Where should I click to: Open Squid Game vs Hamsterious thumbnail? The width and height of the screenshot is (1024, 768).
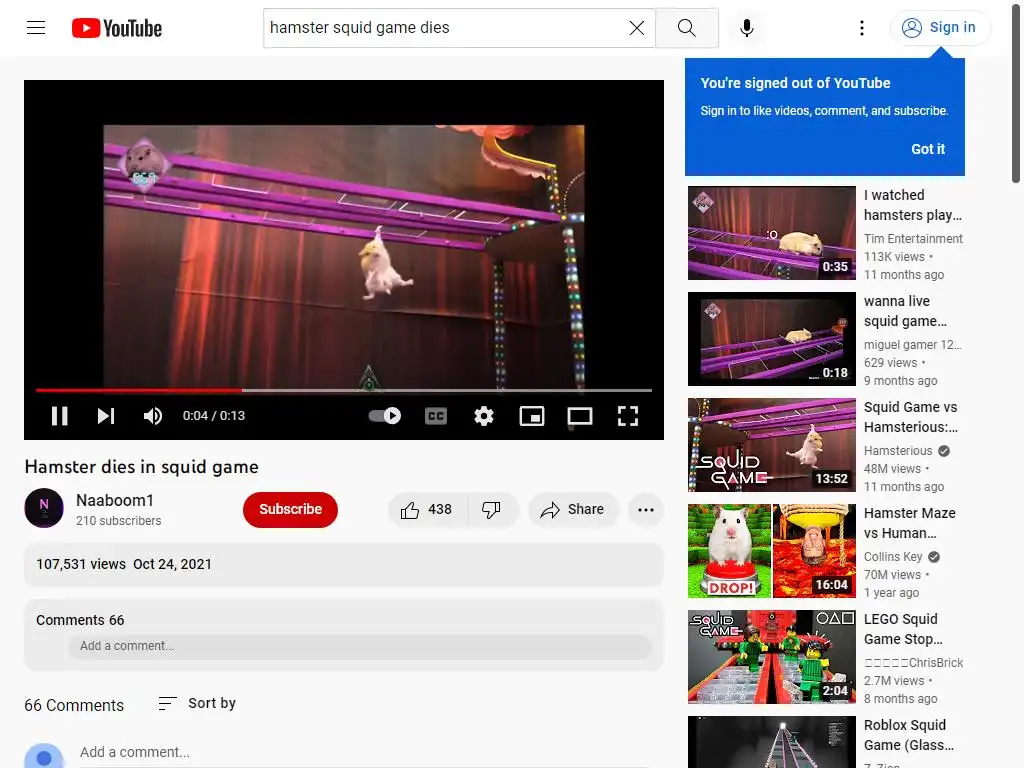[771, 445]
